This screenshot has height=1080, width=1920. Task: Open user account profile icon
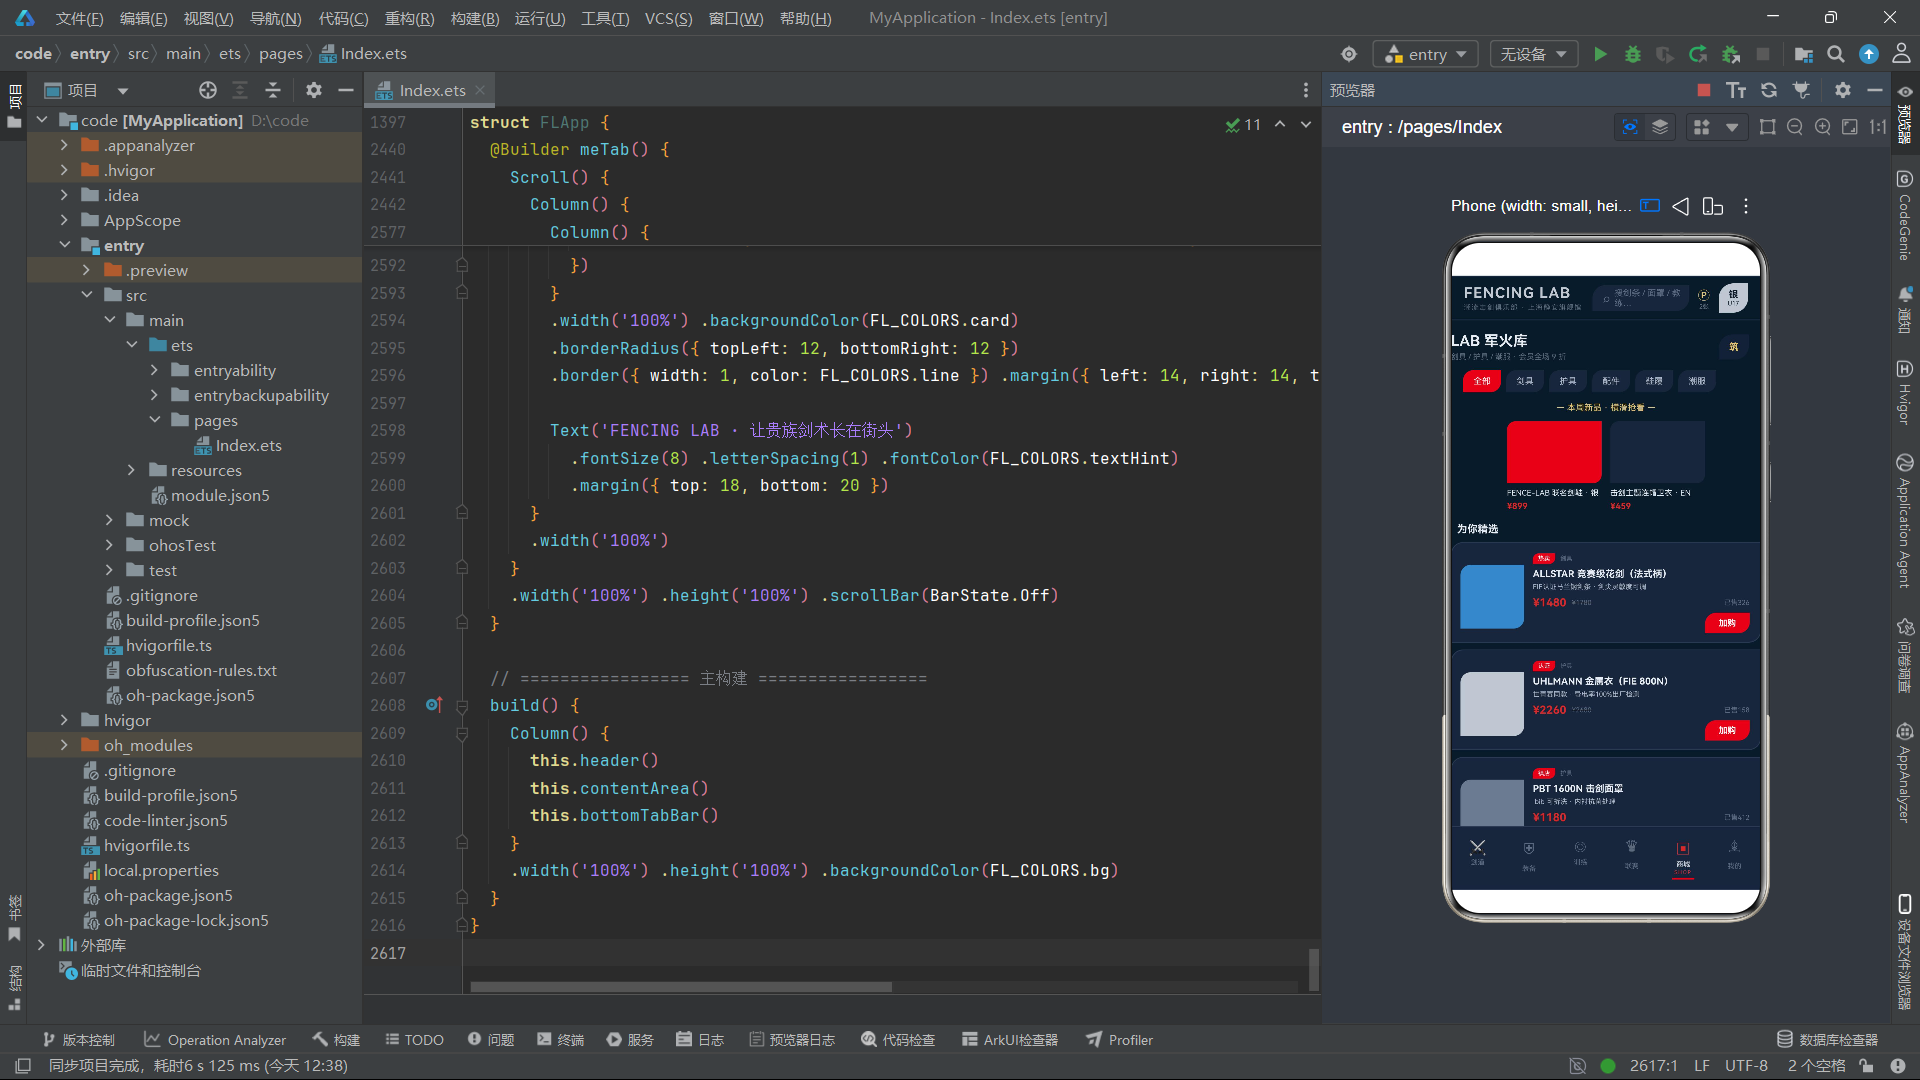pos(1901,54)
